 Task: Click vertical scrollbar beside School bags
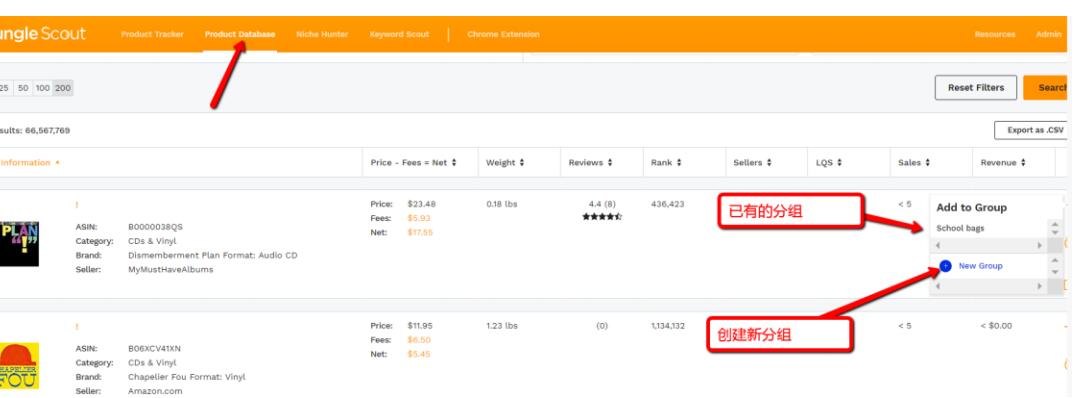point(1055,228)
